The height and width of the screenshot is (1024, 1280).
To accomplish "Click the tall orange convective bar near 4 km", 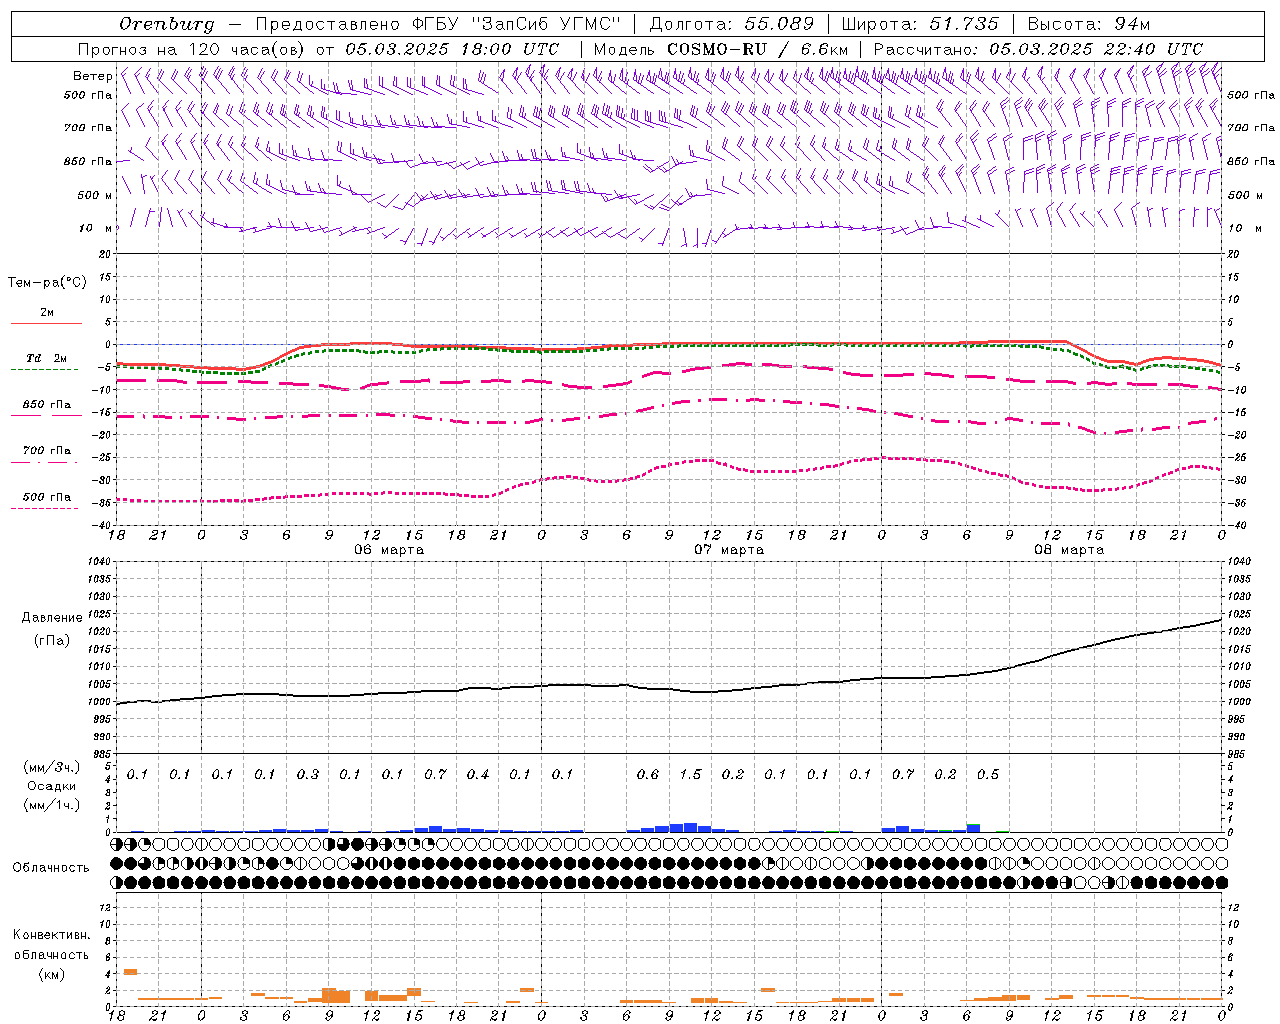I will pyautogui.click(x=130, y=971).
